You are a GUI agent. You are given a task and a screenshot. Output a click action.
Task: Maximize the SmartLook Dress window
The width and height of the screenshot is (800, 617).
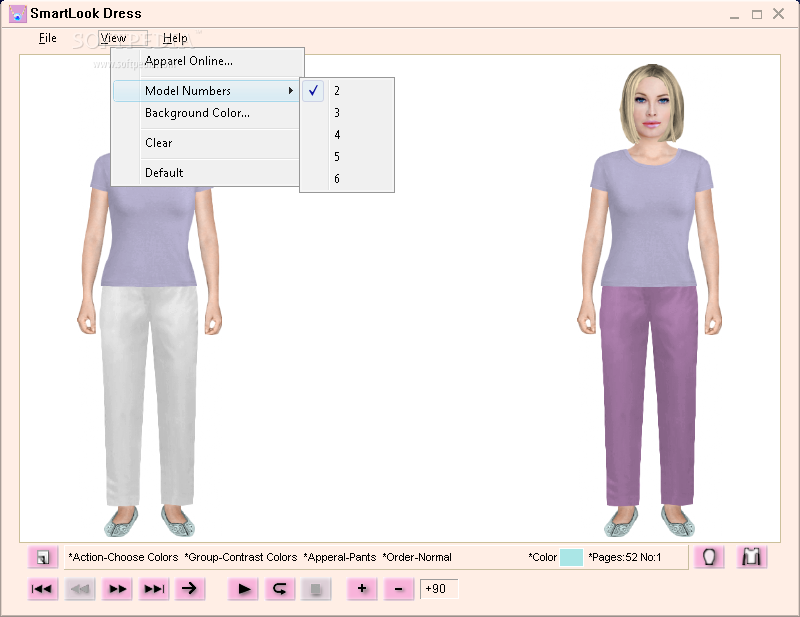757,14
